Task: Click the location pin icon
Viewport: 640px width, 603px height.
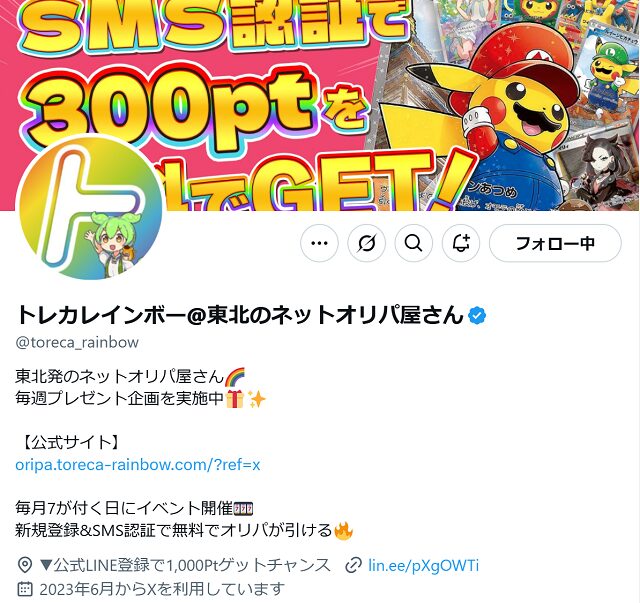Action: [25, 566]
